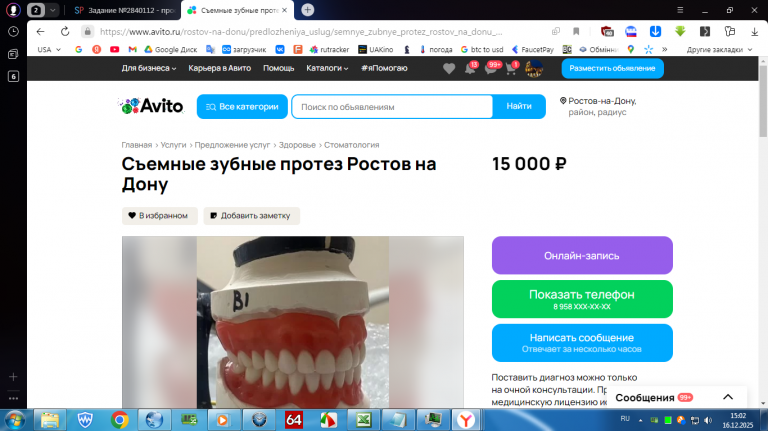Launch Google Chrome from taskbar
768x431 pixels.
point(120,420)
